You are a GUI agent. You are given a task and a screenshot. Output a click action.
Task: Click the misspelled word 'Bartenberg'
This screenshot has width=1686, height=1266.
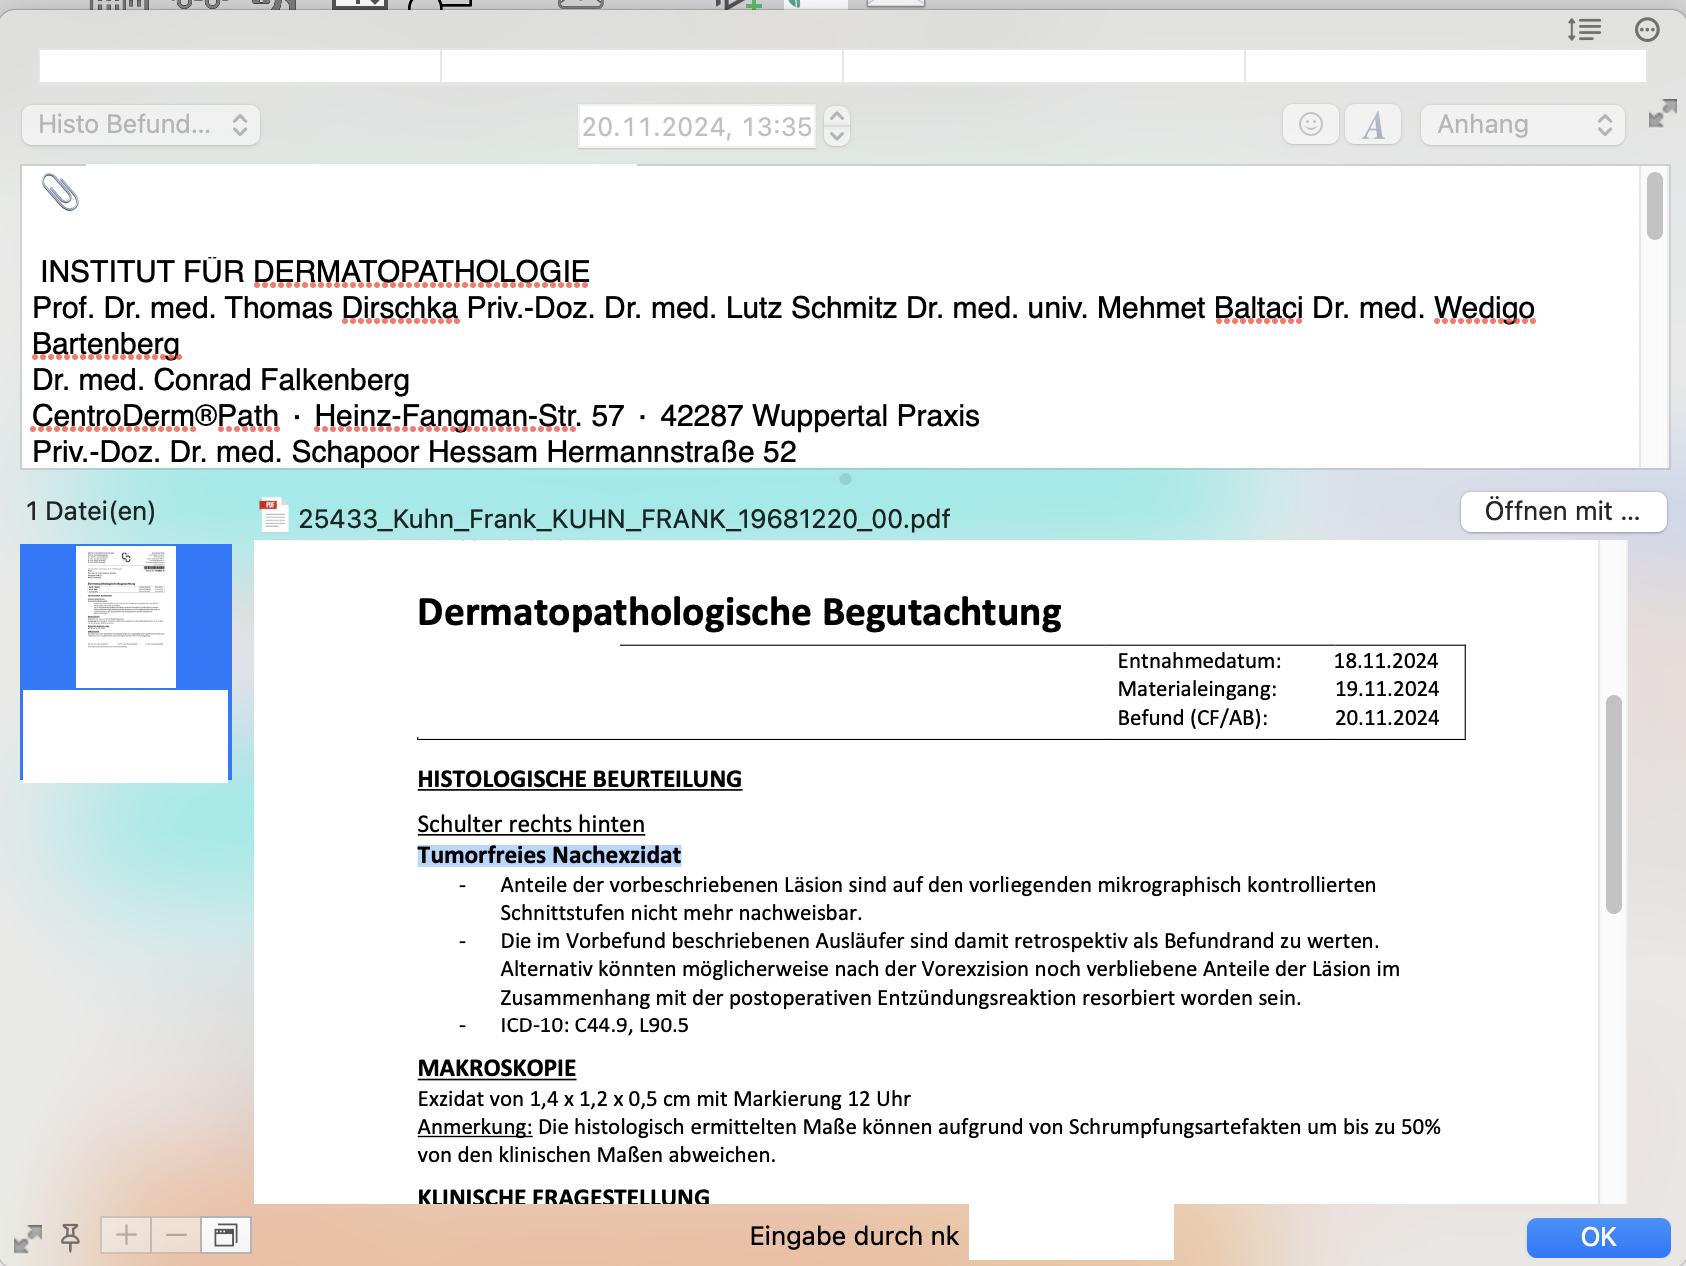coord(106,344)
